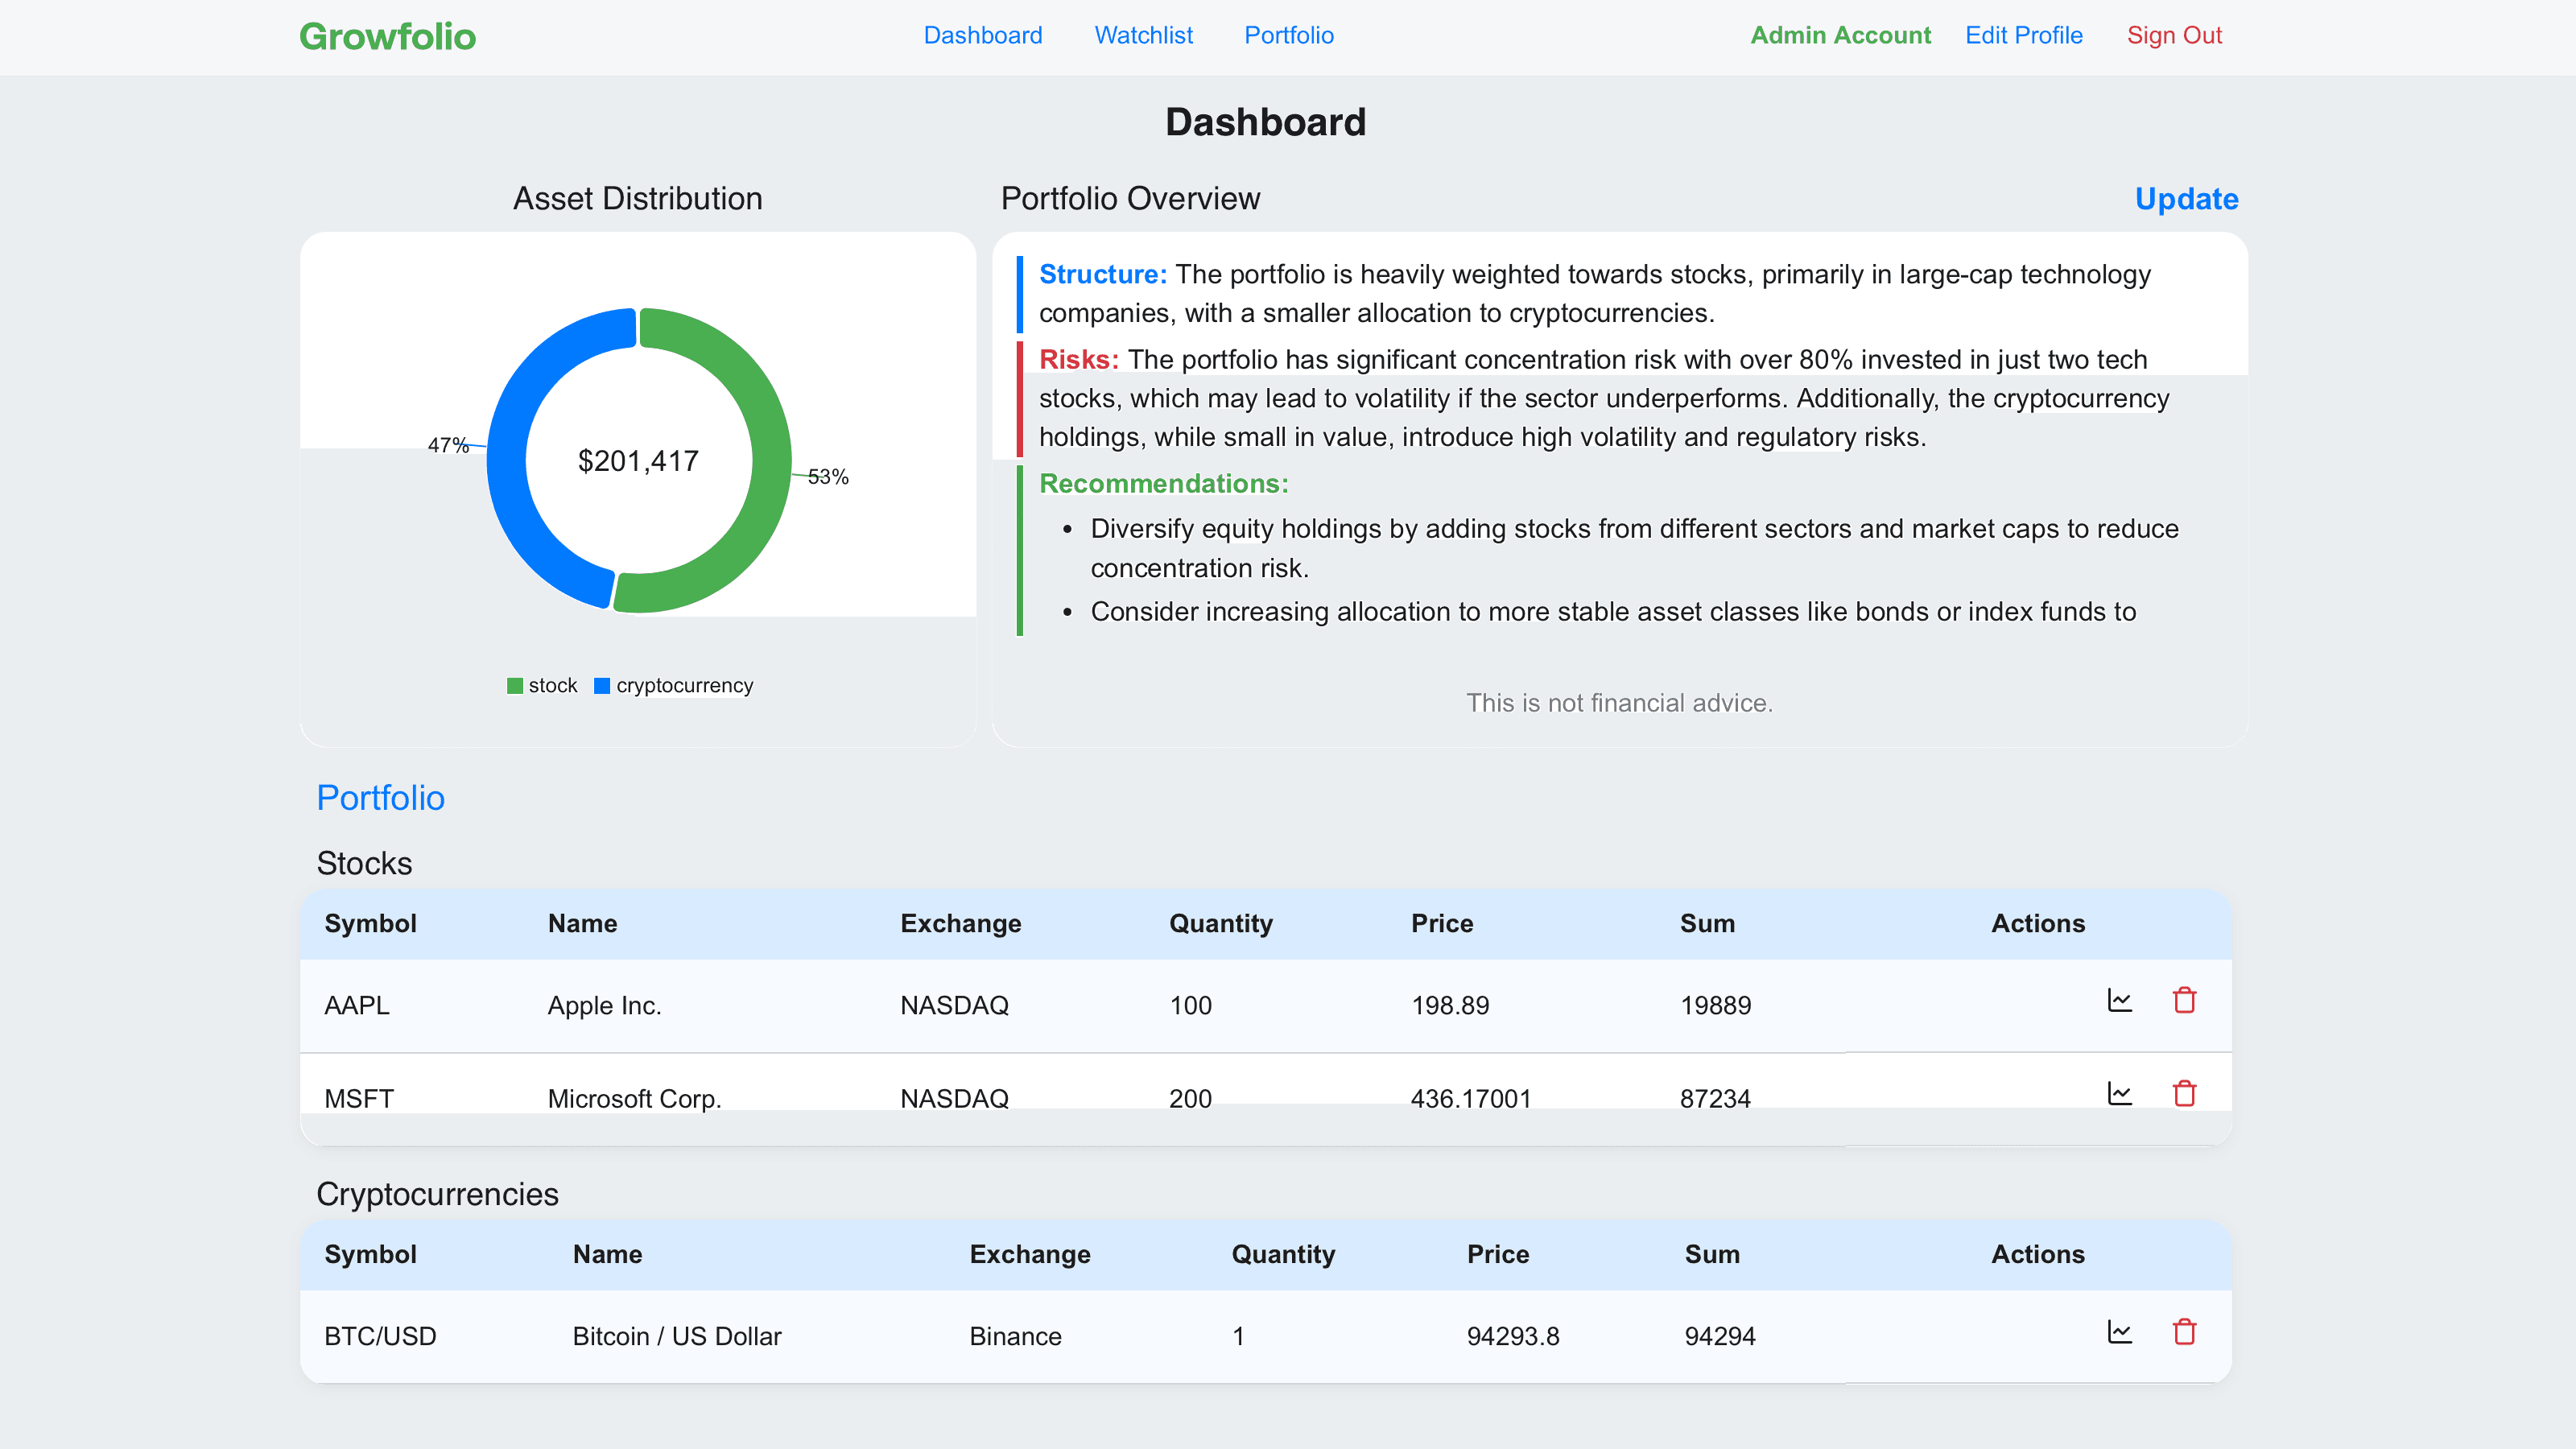Click the $201,417 total in donut center
The height and width of the screenshot is (1449, 2576).
click(638, 461)
